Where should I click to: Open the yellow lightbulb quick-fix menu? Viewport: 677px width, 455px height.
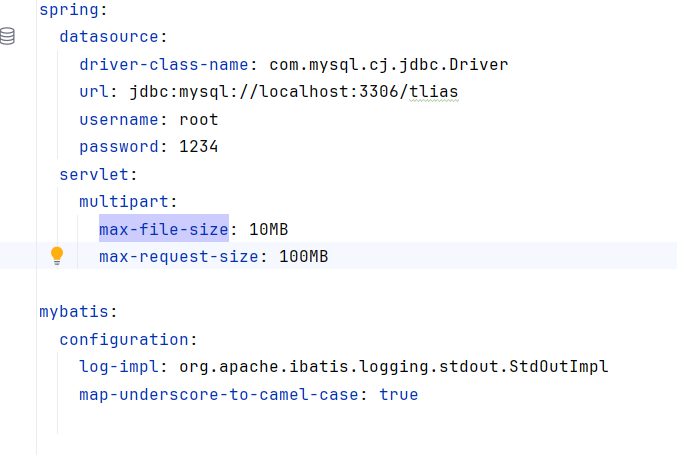(x=57, y=256)
